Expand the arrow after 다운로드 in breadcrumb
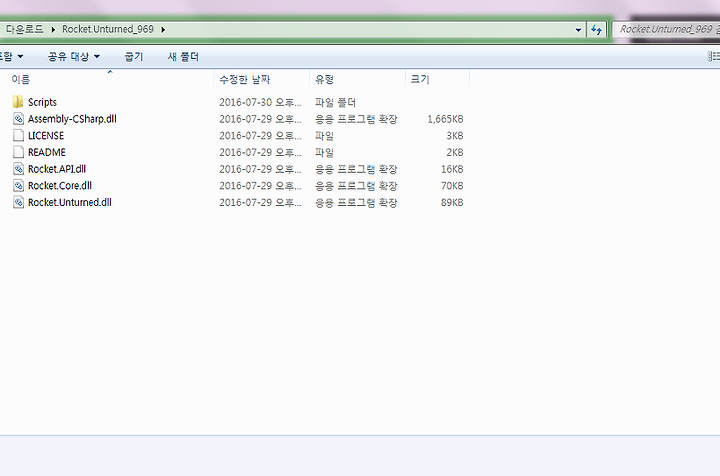This screenshot has height=476, width=720. (53, 29)
